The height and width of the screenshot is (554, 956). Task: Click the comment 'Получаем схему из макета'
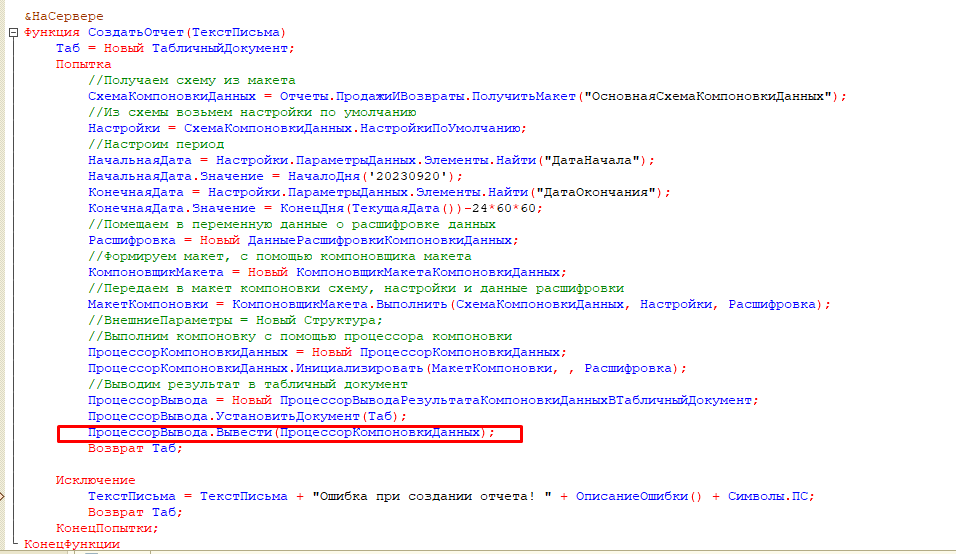click(x=192, y=80)
